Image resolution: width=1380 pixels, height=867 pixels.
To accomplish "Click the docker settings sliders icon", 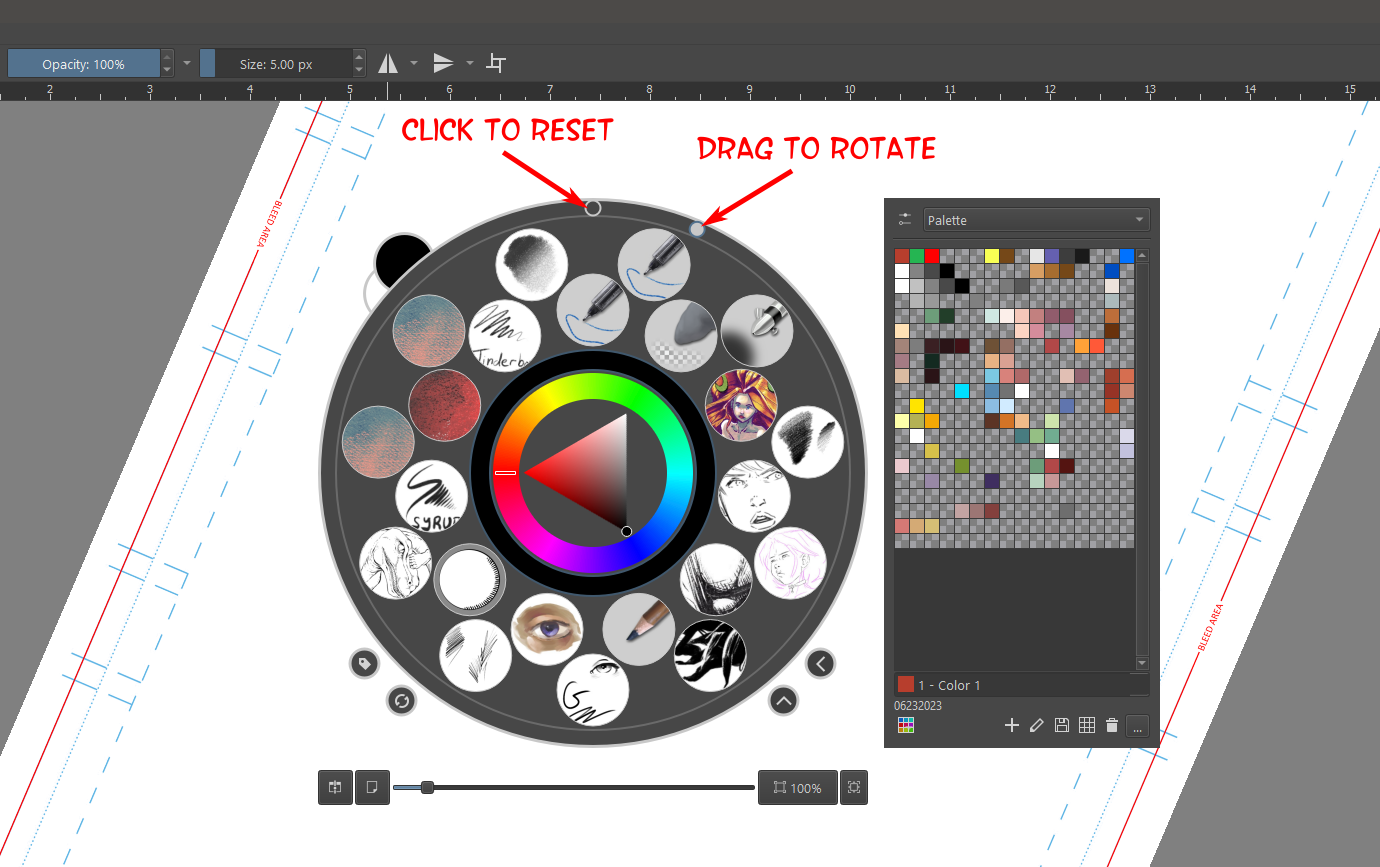I will click(905, 219).
